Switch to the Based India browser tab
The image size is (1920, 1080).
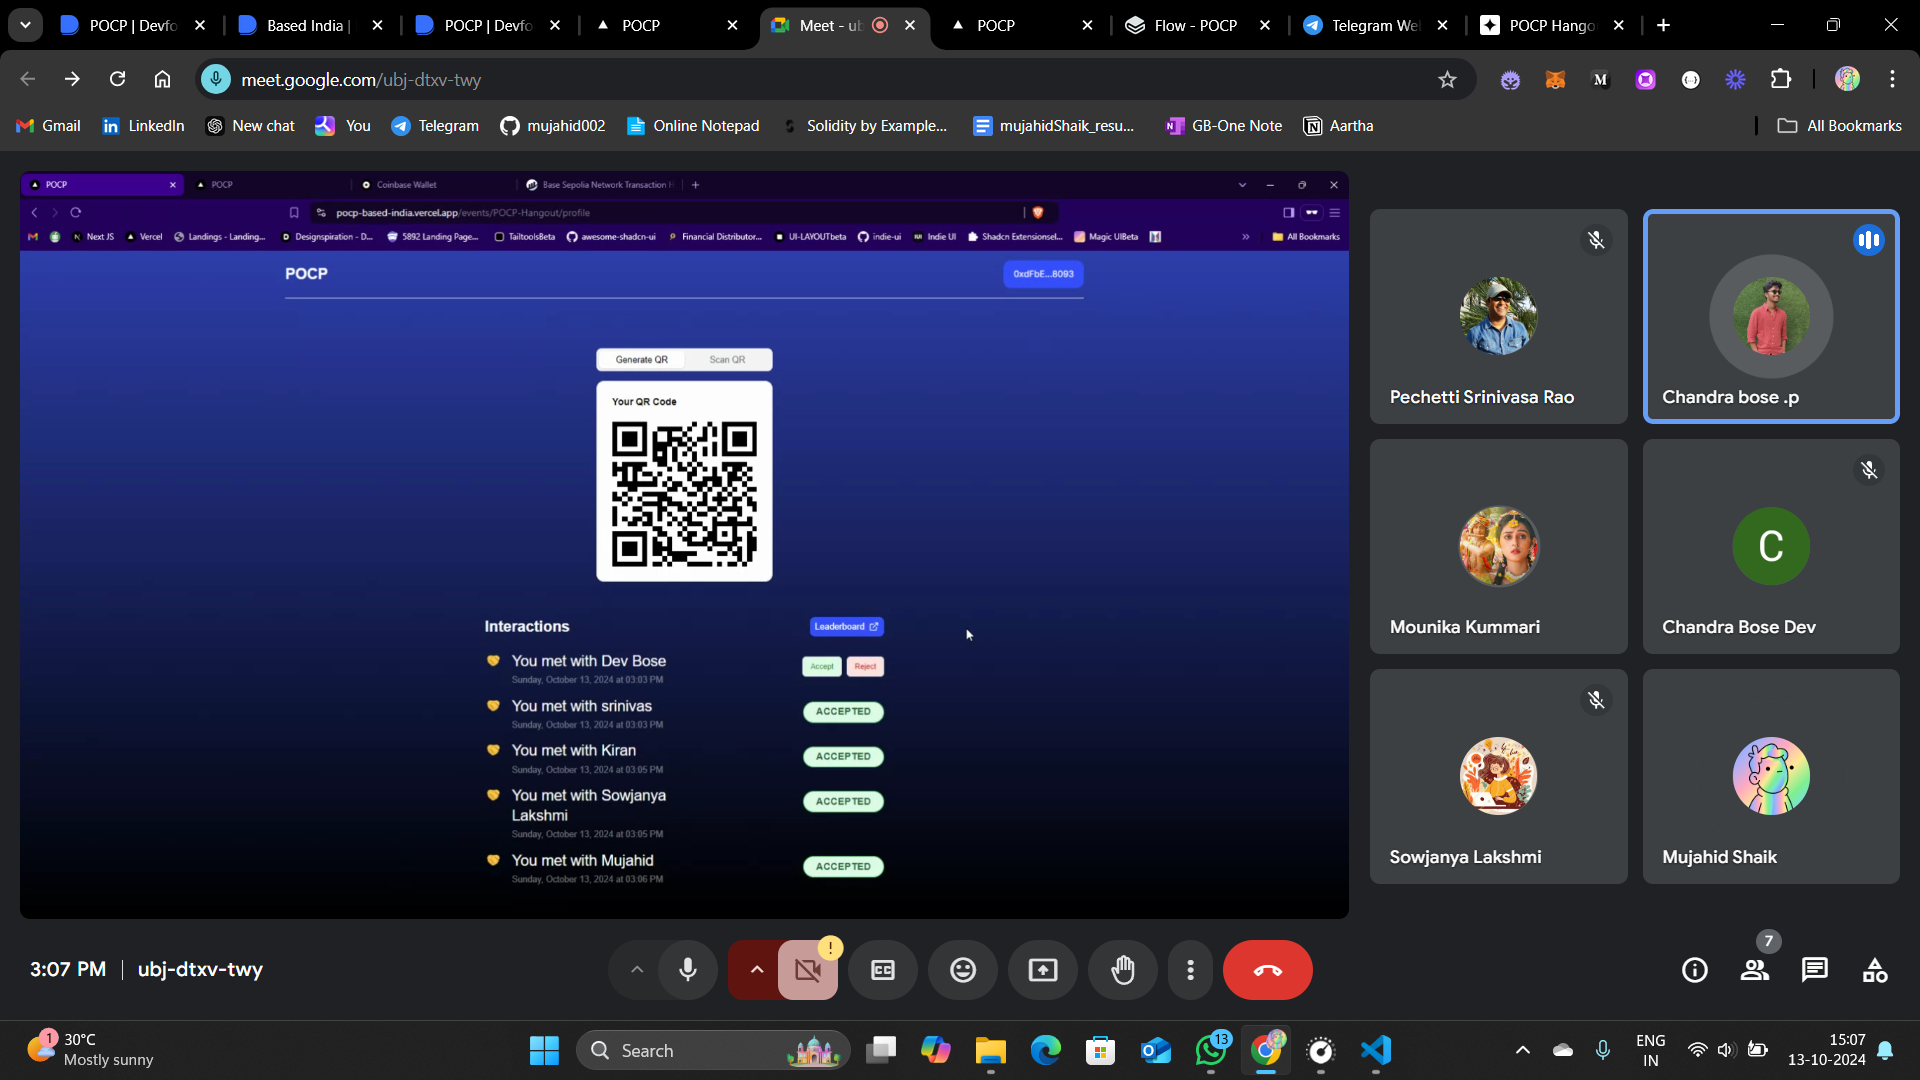[310, 25]
